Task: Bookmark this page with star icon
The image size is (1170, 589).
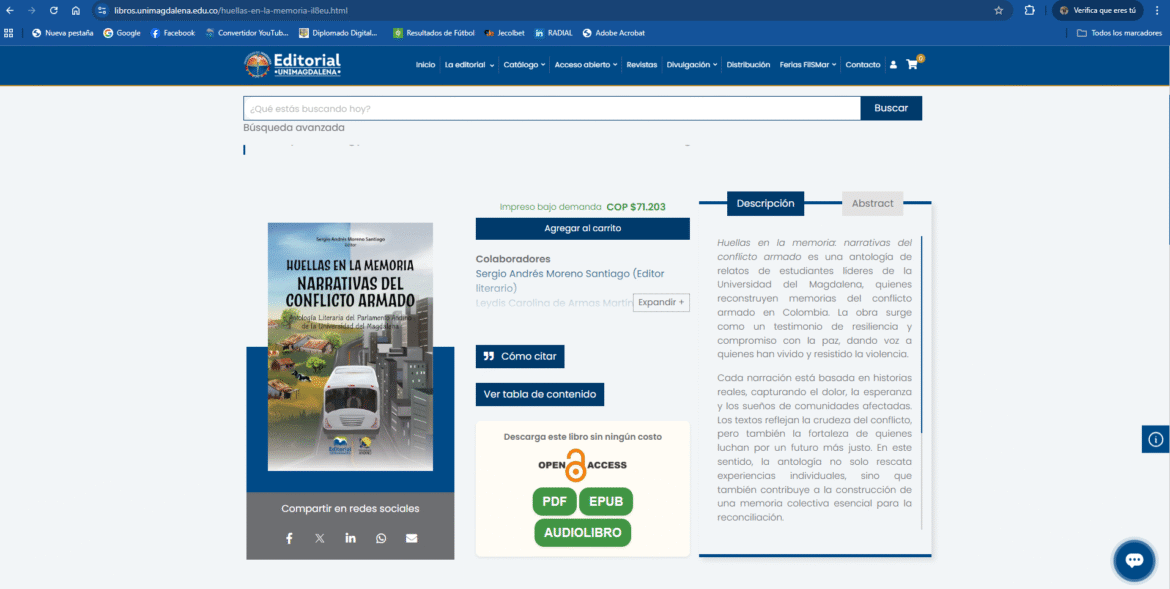Action: pos(998,10)
